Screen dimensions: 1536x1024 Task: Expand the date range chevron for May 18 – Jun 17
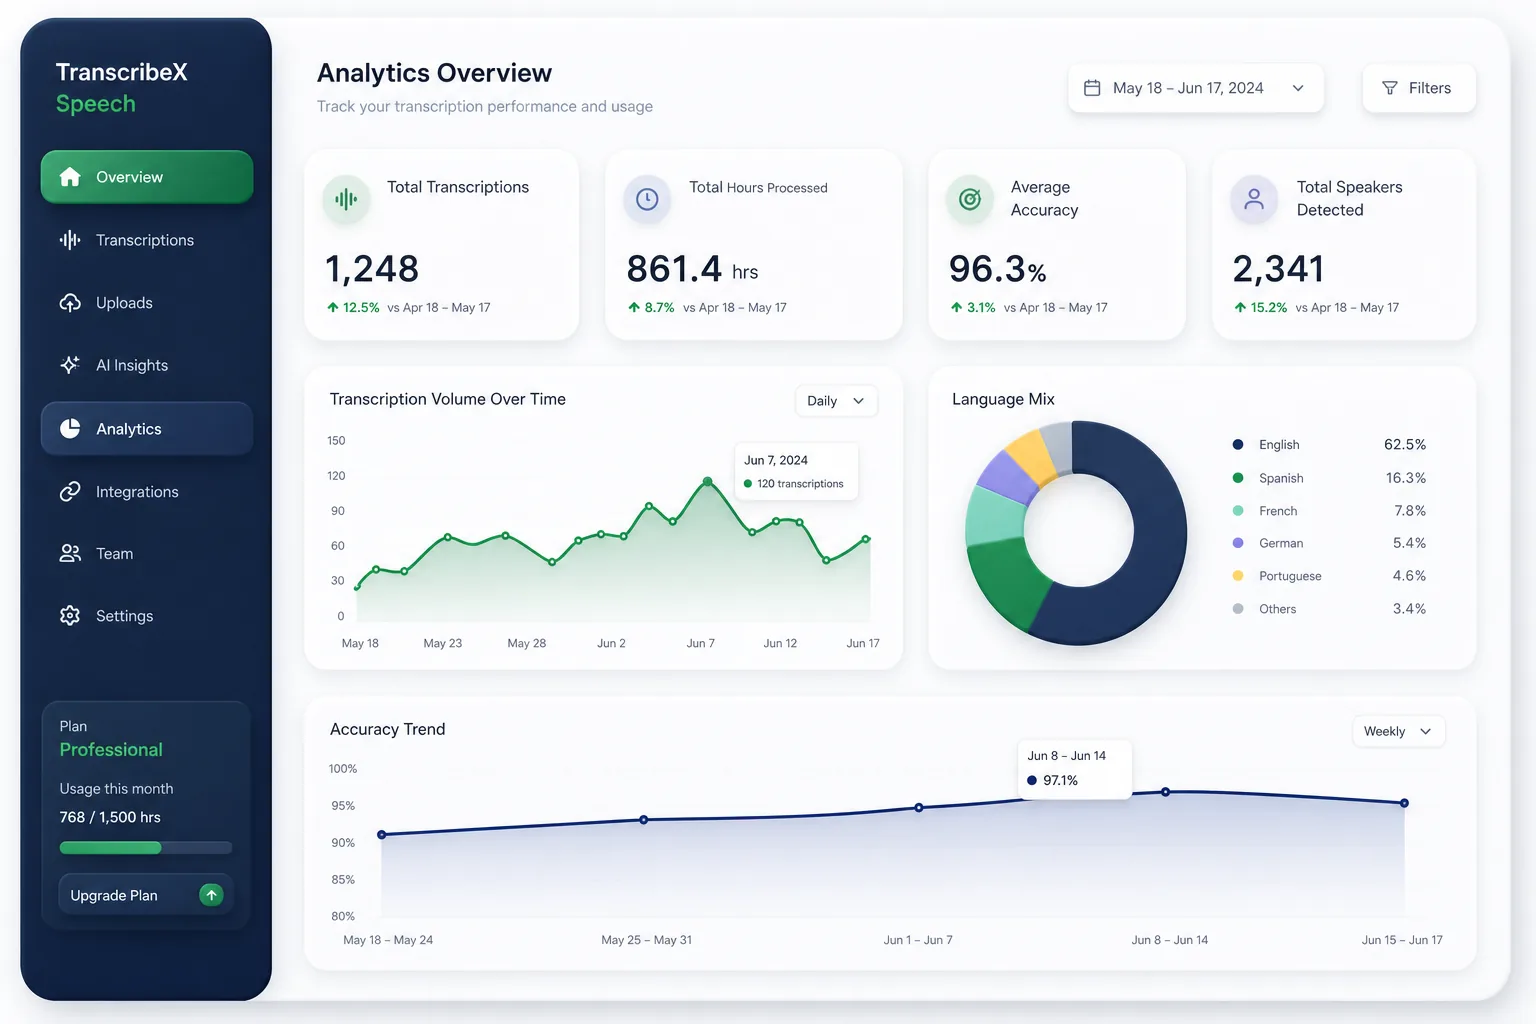pyautogui.click(x=1298, y=88)
